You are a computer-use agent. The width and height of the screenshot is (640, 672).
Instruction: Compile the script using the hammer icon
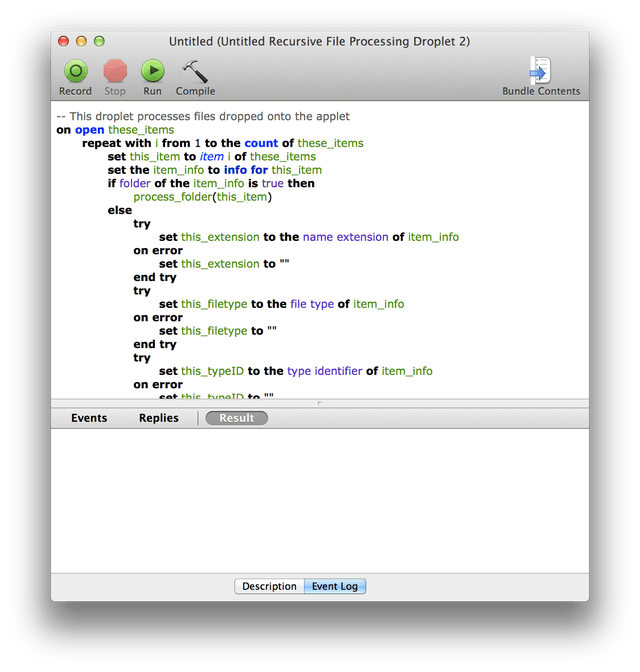(195, 71)
